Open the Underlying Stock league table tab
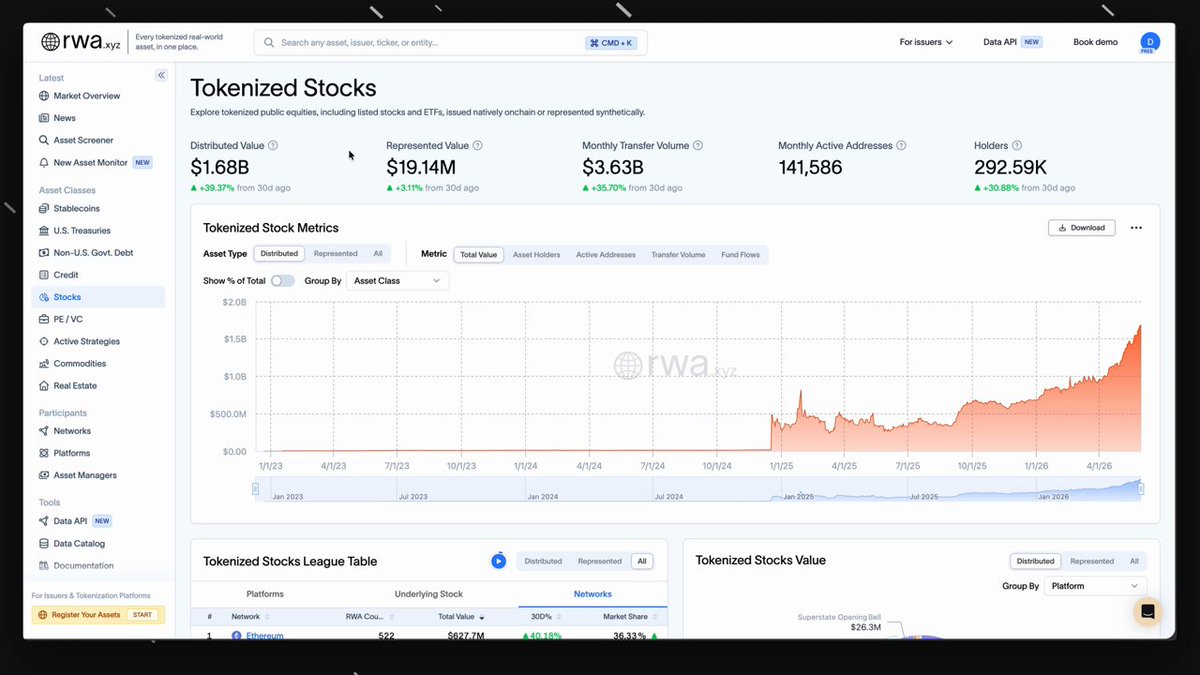 (429, 594)
